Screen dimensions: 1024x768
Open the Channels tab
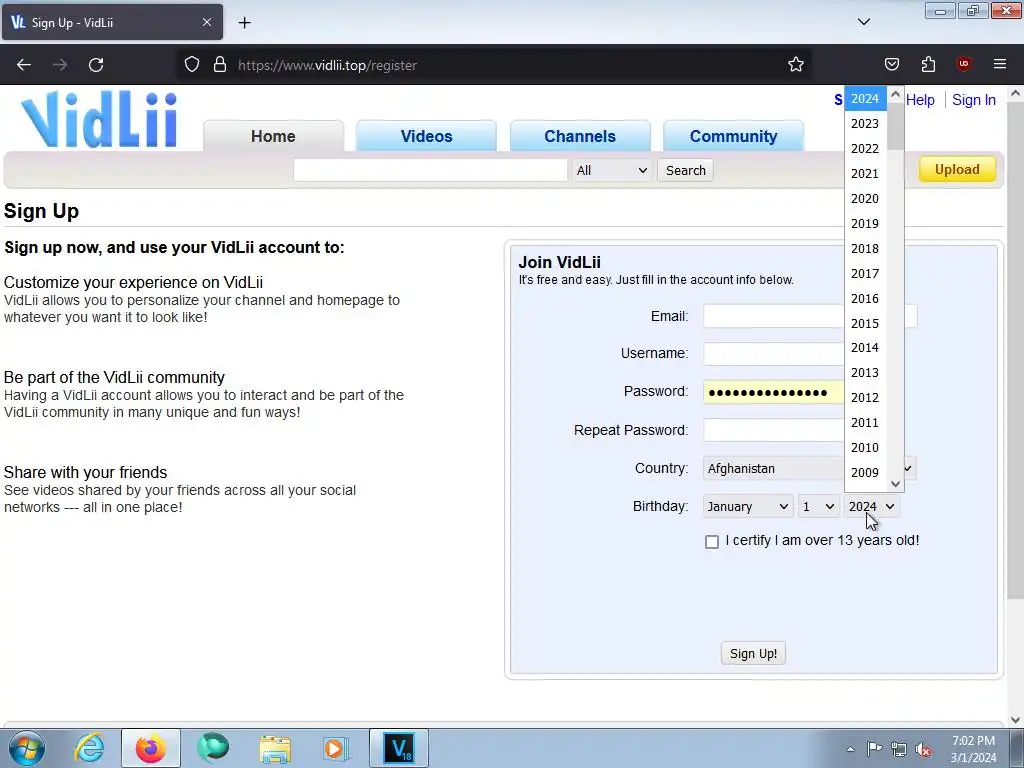580,136
